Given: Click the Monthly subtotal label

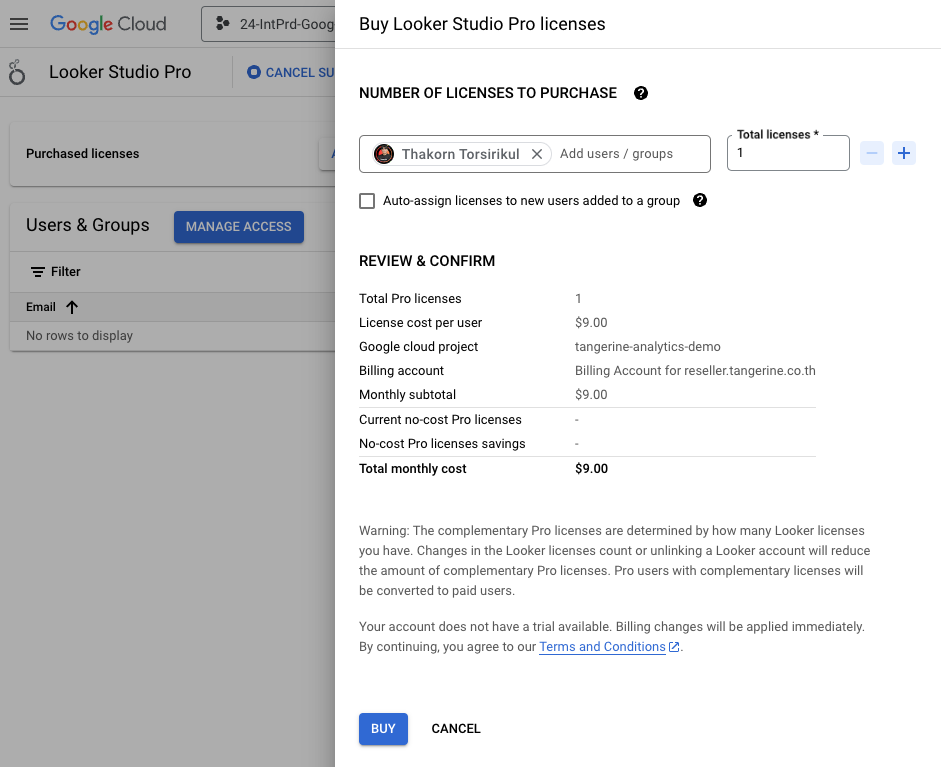Looking at the screenshot, I should coord(407,395).
